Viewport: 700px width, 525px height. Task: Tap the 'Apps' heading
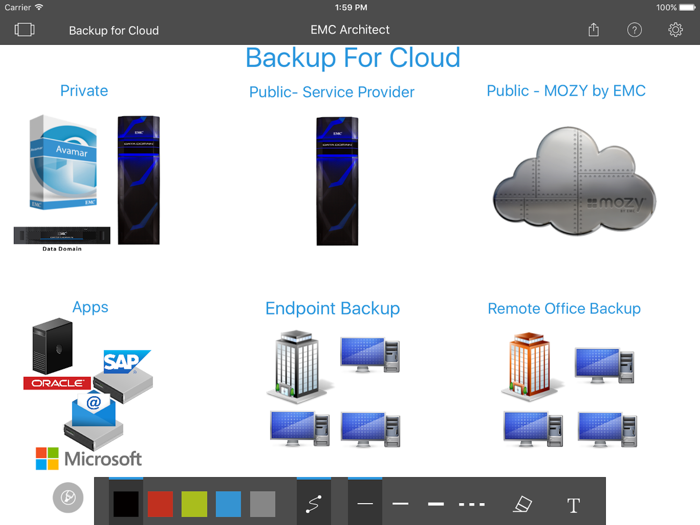pos(90,308)
